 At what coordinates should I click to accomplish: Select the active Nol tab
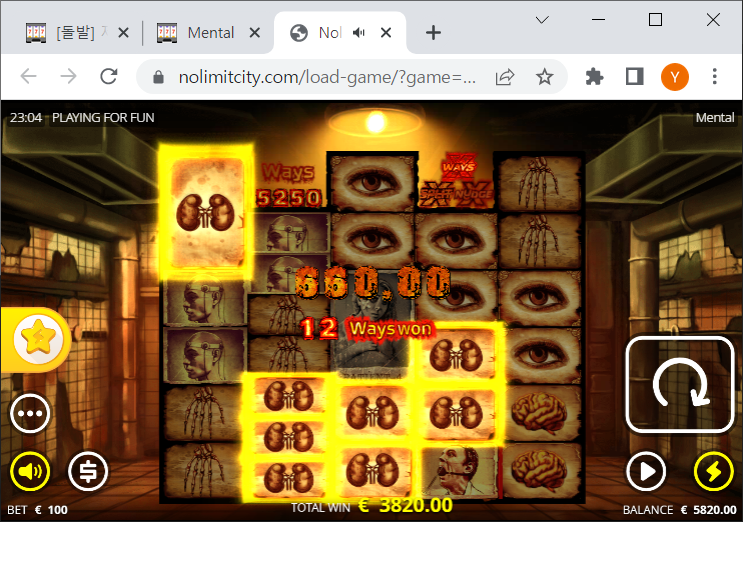(x=340, y=33)
